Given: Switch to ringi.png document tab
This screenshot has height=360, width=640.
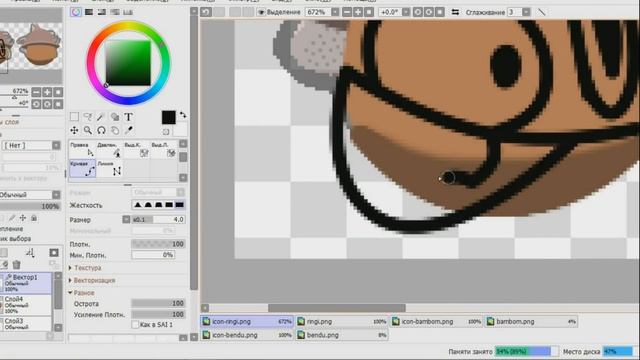Looking at the screenshot, I should (x=342, y=322).
